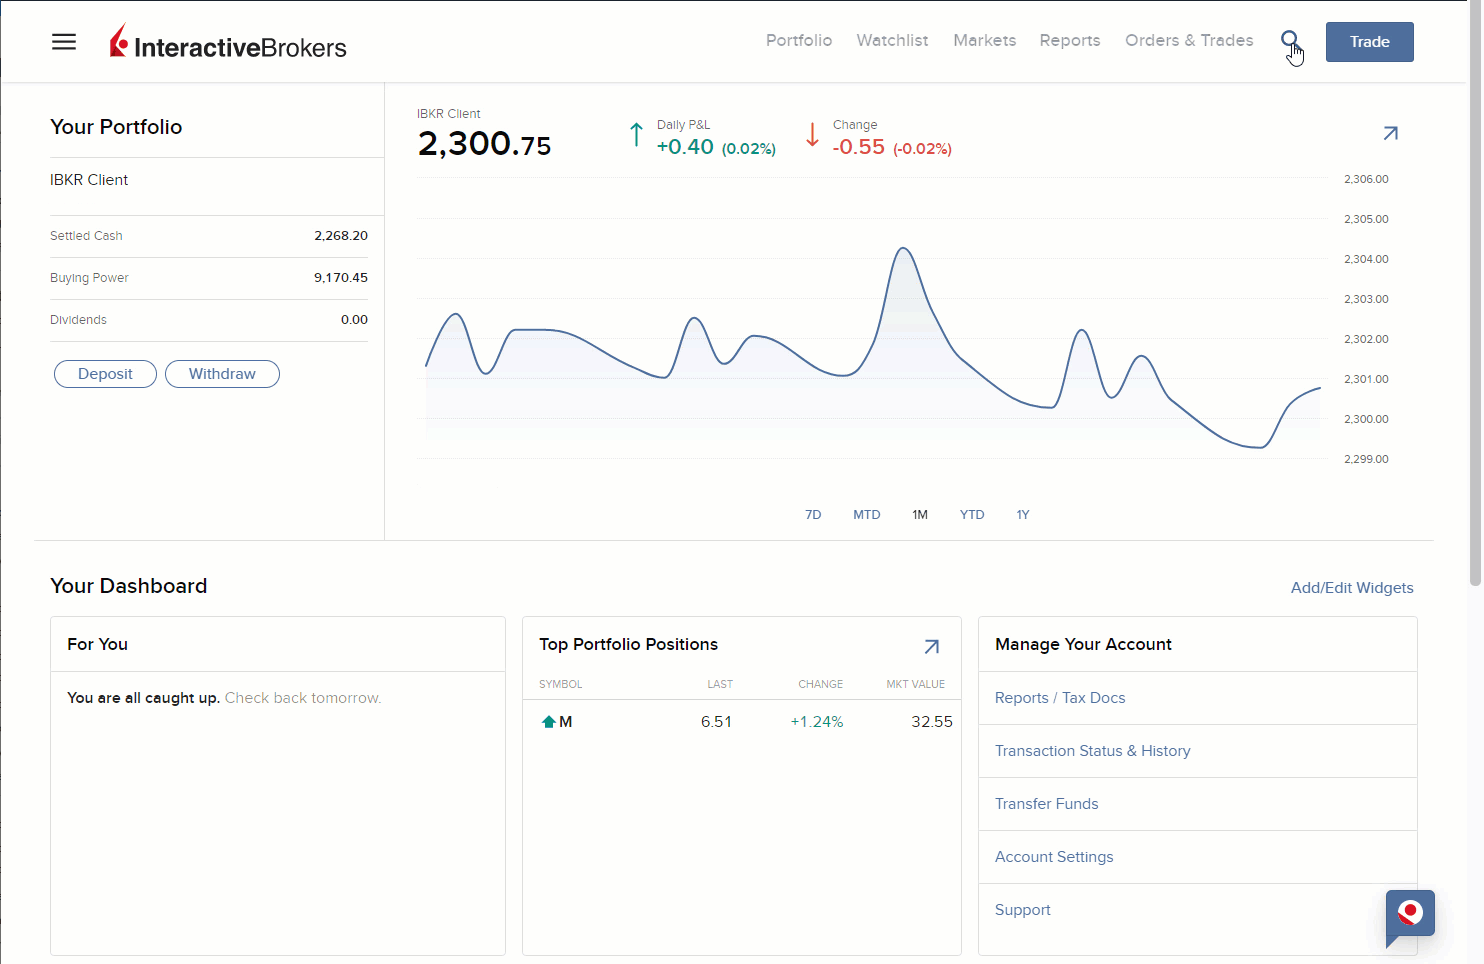
Task: Click the green up arrow beside M
Action: point(548,722)
